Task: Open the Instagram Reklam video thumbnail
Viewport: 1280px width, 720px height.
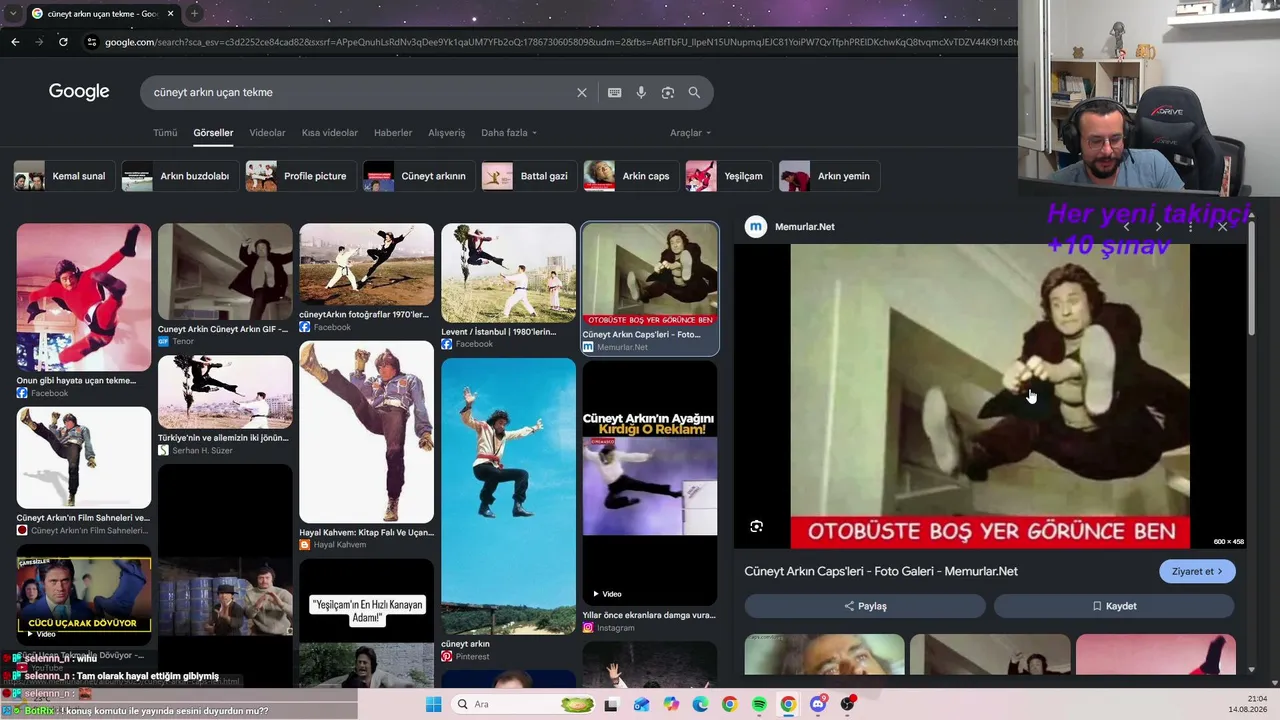Action: point(650,483)
